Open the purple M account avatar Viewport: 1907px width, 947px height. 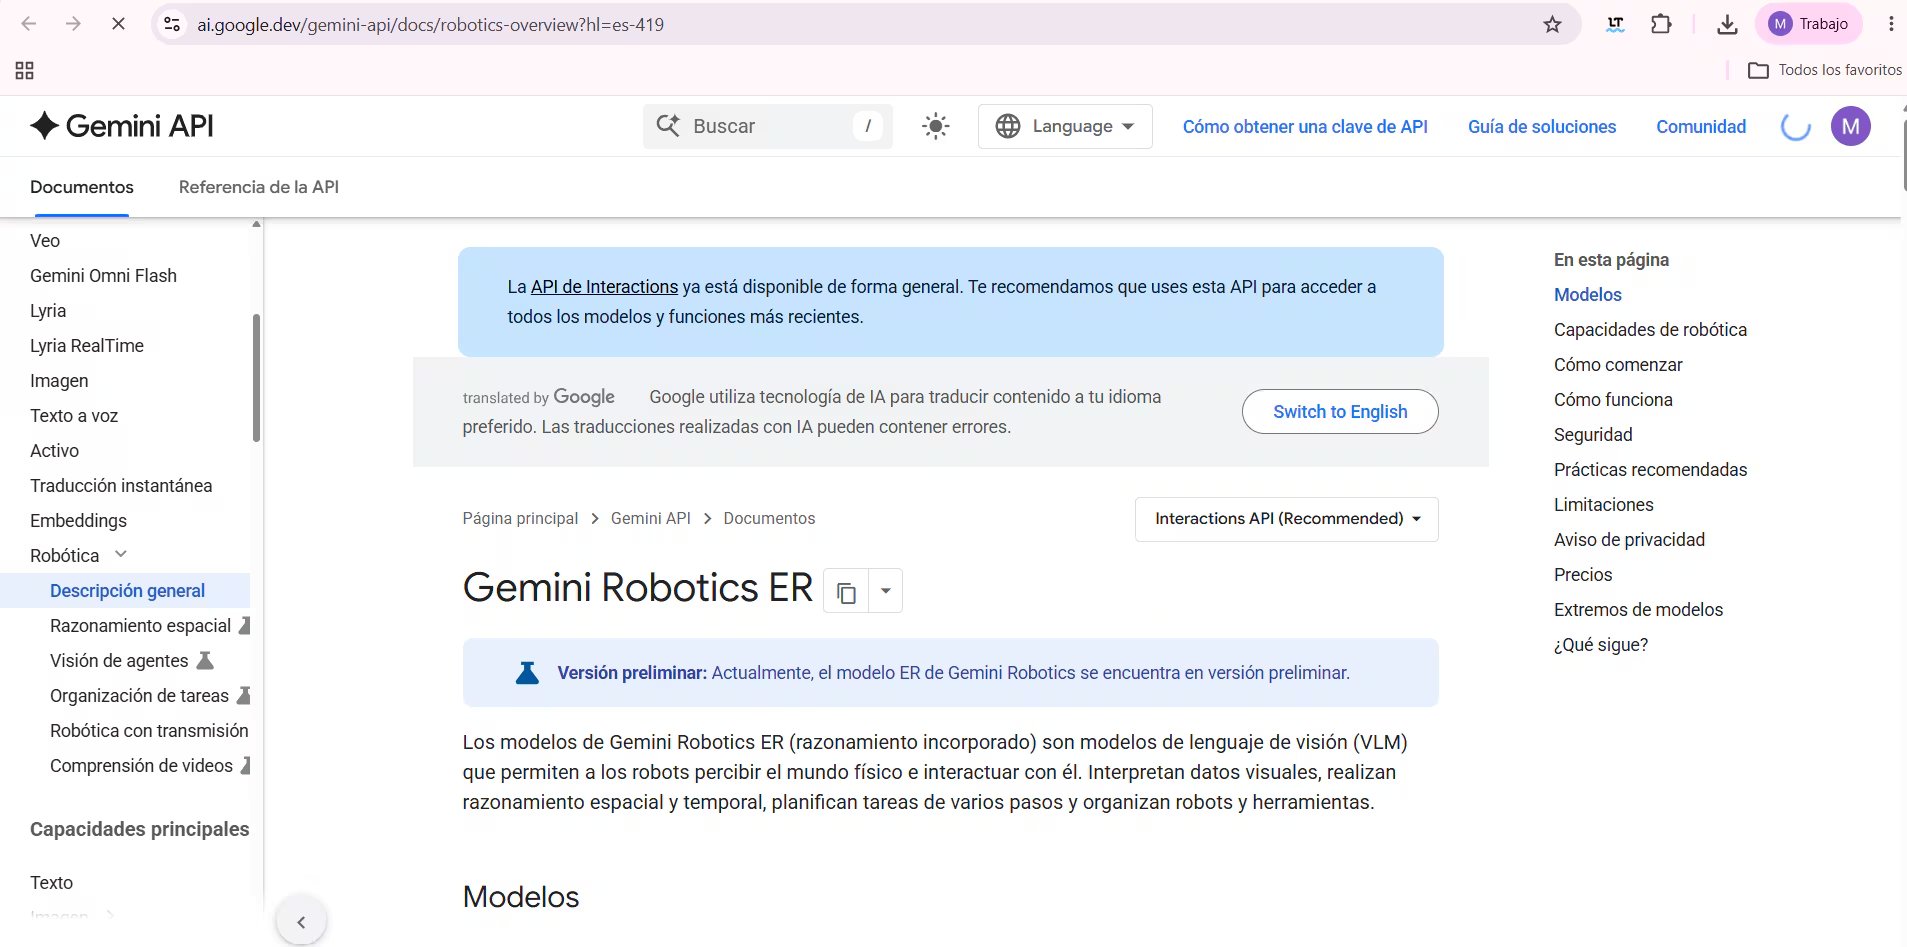tap(1850, 126)
